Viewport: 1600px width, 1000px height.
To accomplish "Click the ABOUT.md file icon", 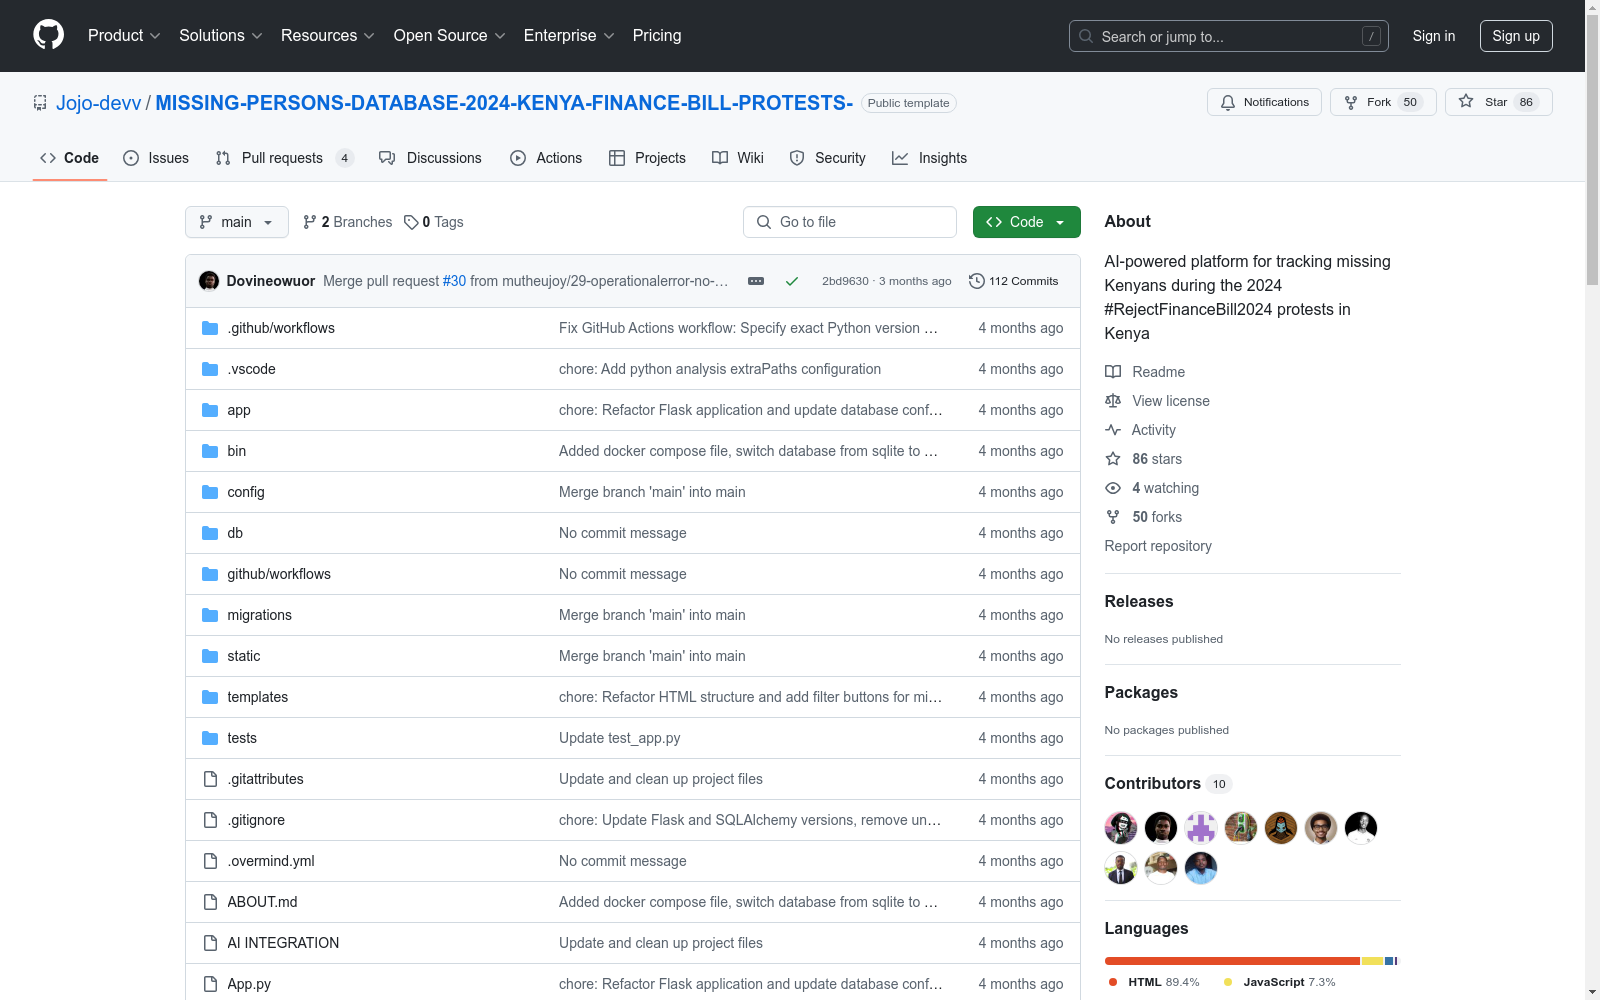I will [210, 902].
